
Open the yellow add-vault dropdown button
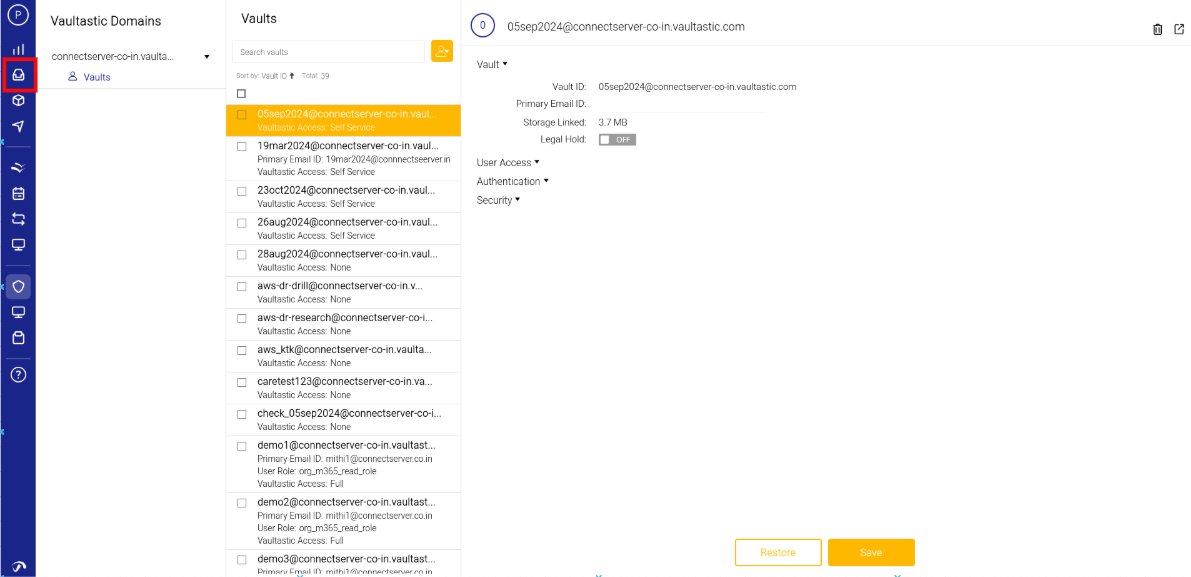(x=441, y=52)
